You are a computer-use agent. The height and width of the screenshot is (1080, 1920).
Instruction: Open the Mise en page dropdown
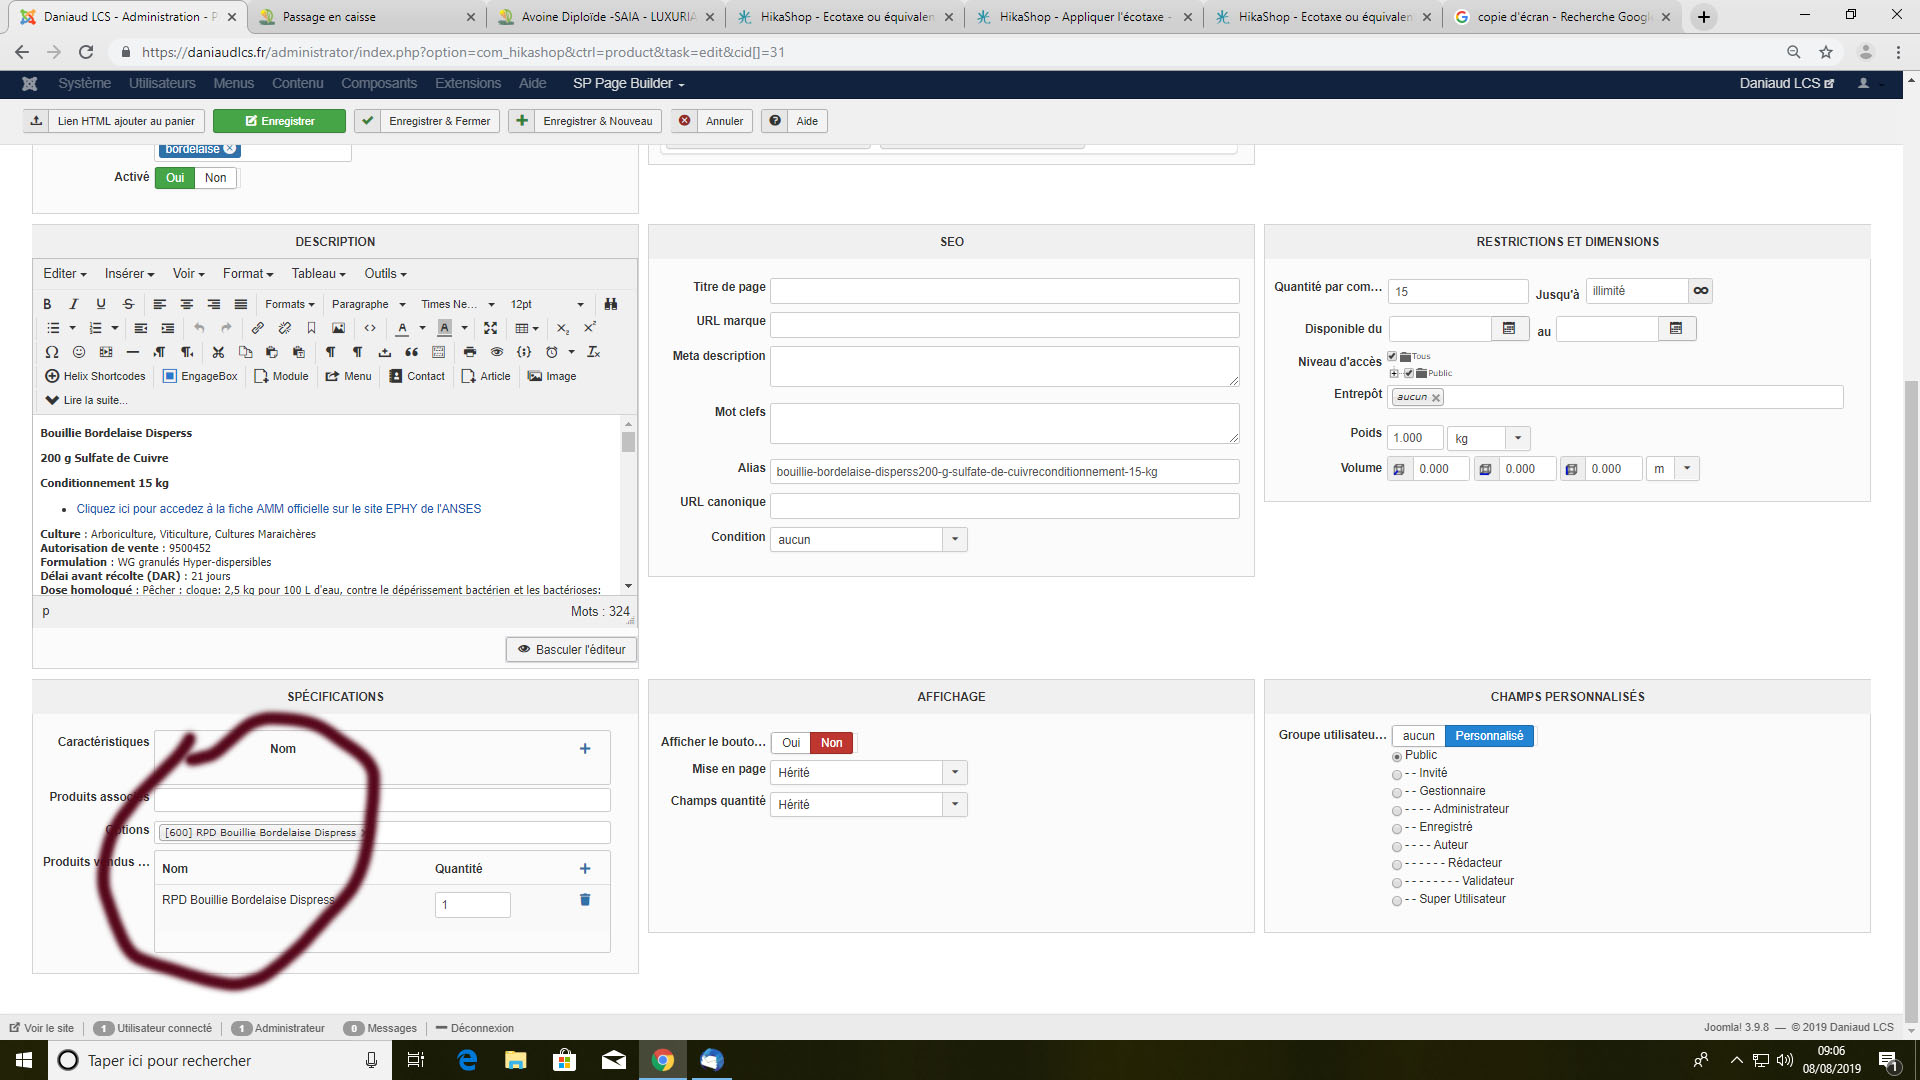(955, 773)
